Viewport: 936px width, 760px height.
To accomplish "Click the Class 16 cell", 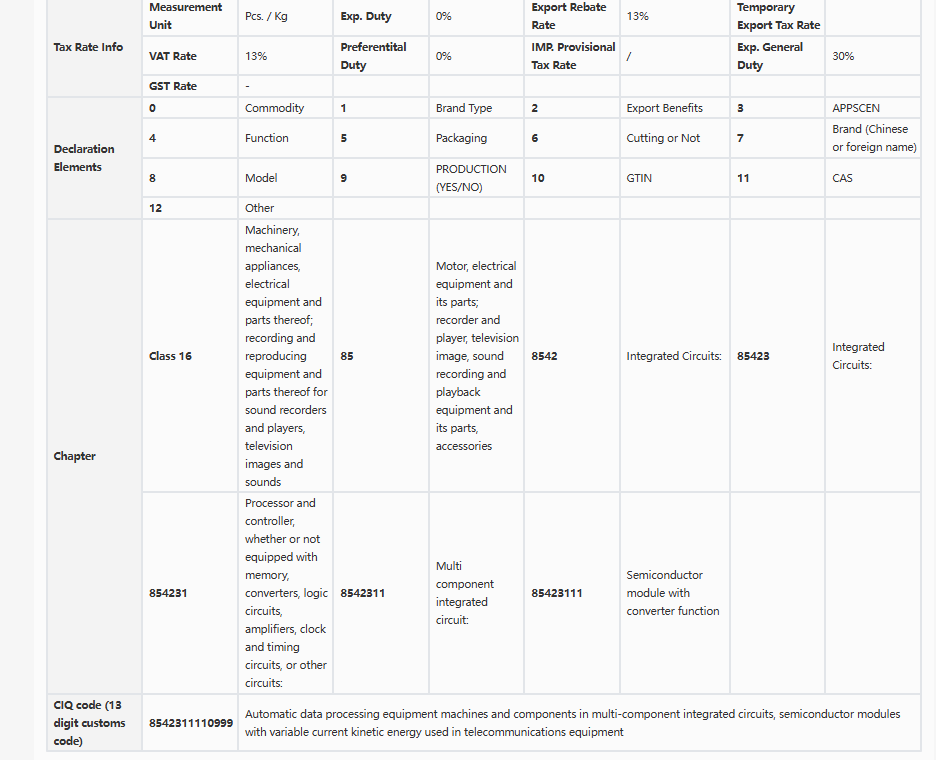I will [190, 356].
